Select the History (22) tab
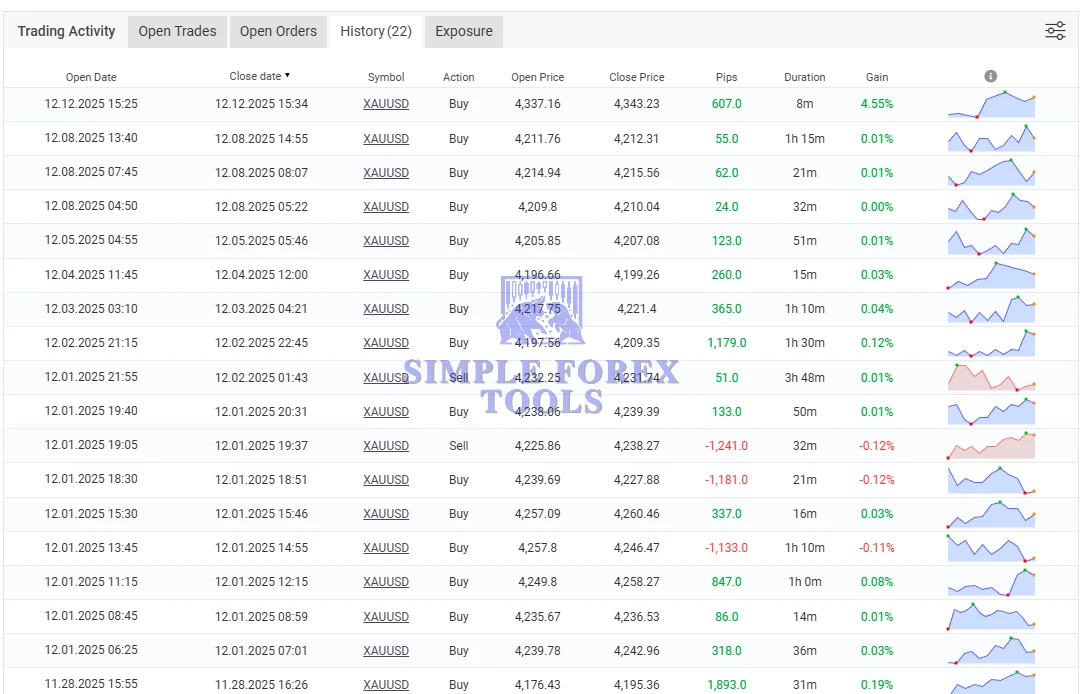The image size is (1083, 694). (x=376, y=31)
